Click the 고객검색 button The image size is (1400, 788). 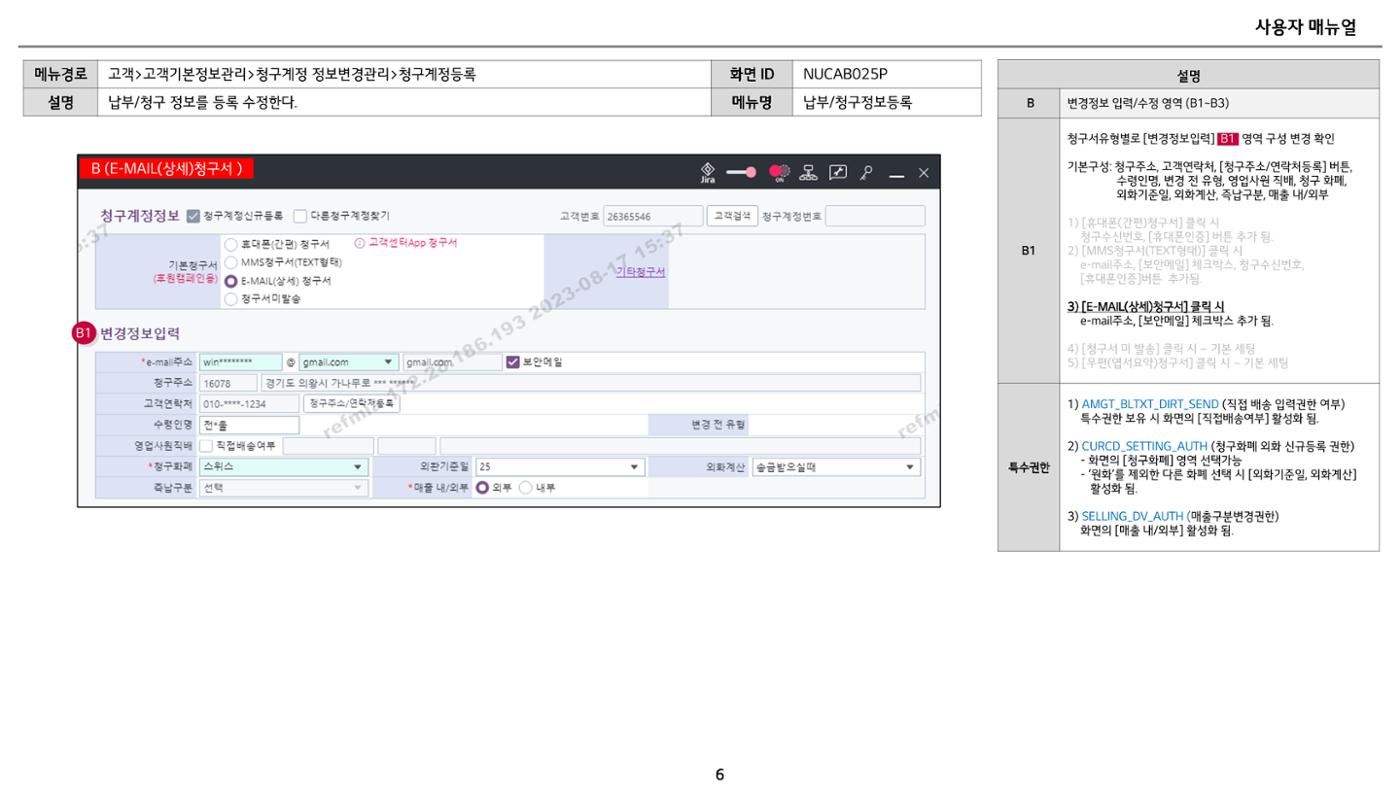pyautogui.click(x=732, y=215)
